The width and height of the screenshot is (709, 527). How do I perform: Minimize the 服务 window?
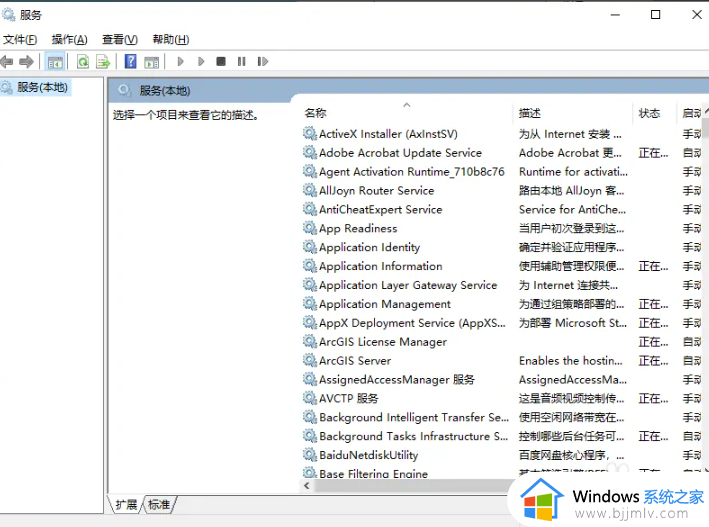point(615,15)
